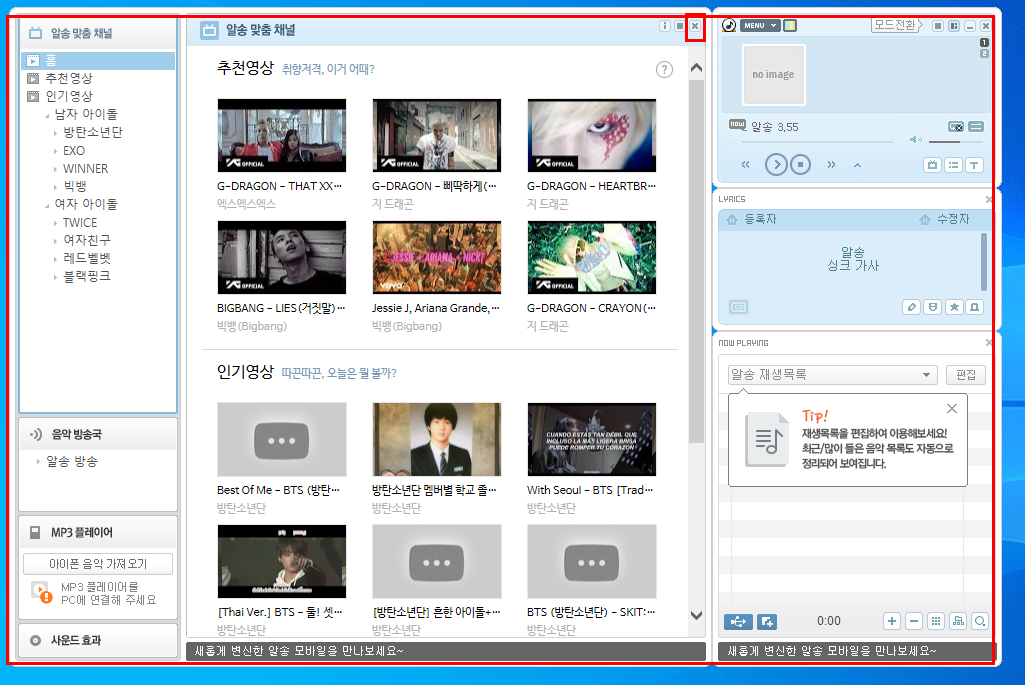This screenshot has width=1025, height=685.
Task: Select 인기영상 in the channel sidebar
Action: (x=69, y=96)
